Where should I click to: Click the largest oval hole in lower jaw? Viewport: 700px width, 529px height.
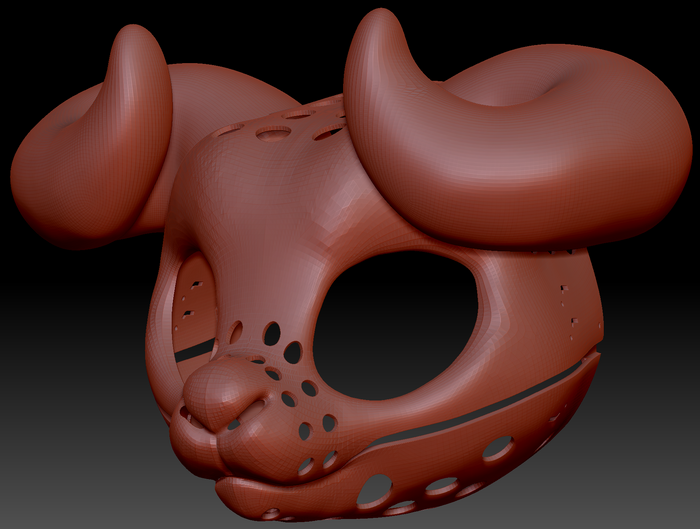(374, 490)
